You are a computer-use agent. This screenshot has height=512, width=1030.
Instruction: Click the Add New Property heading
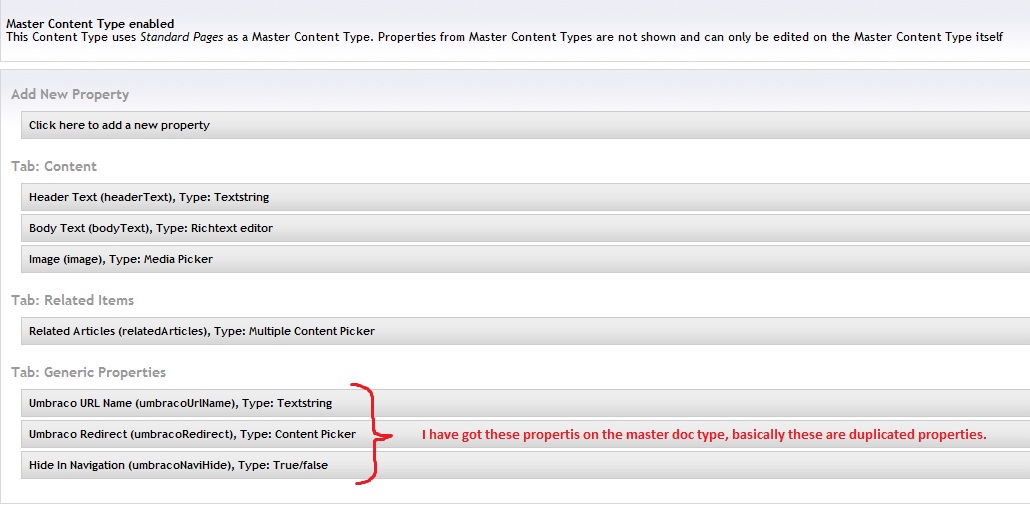coord(70,94)
